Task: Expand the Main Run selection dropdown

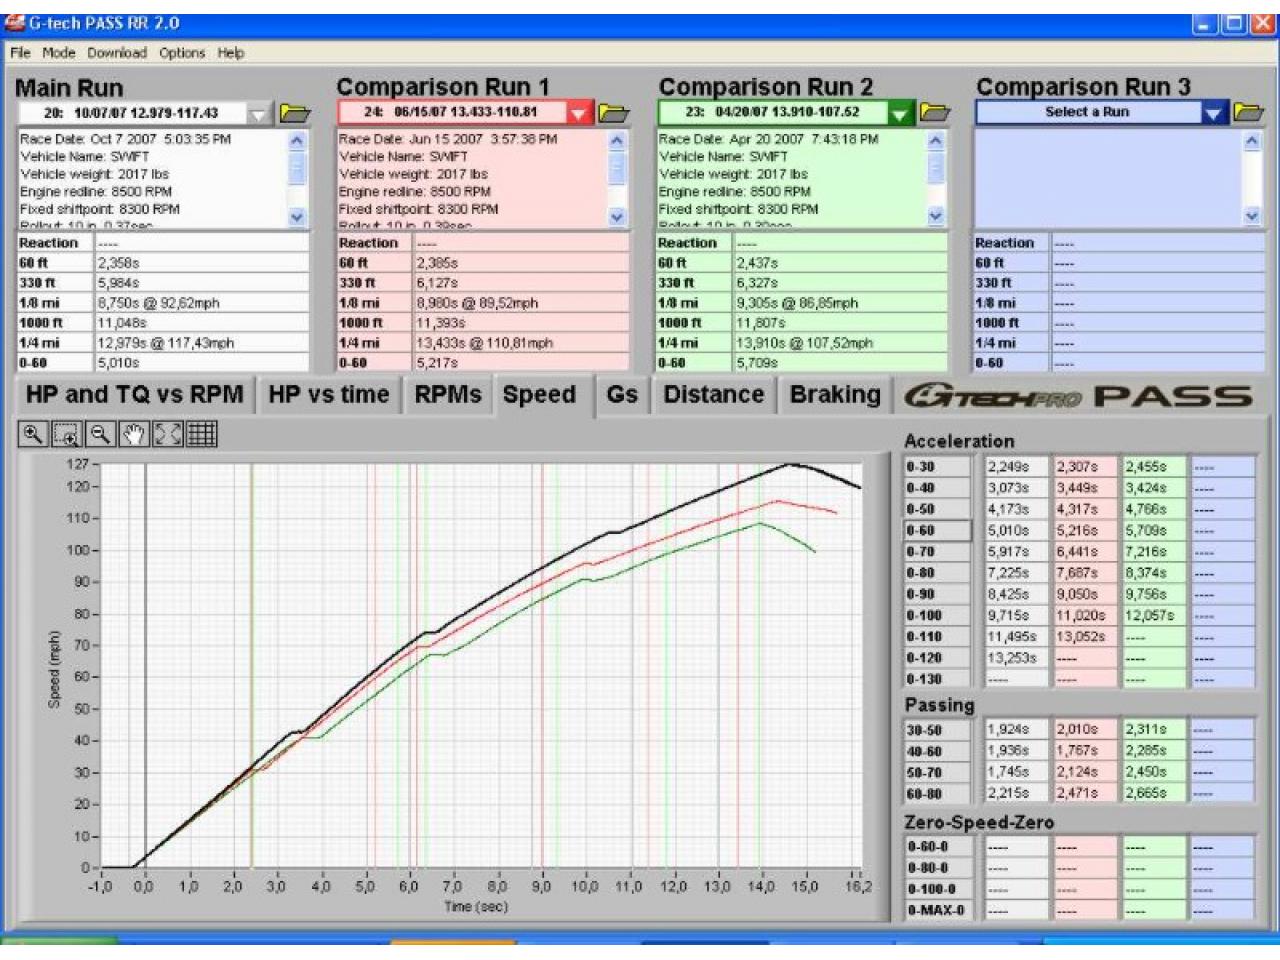Action: point(258,114)
